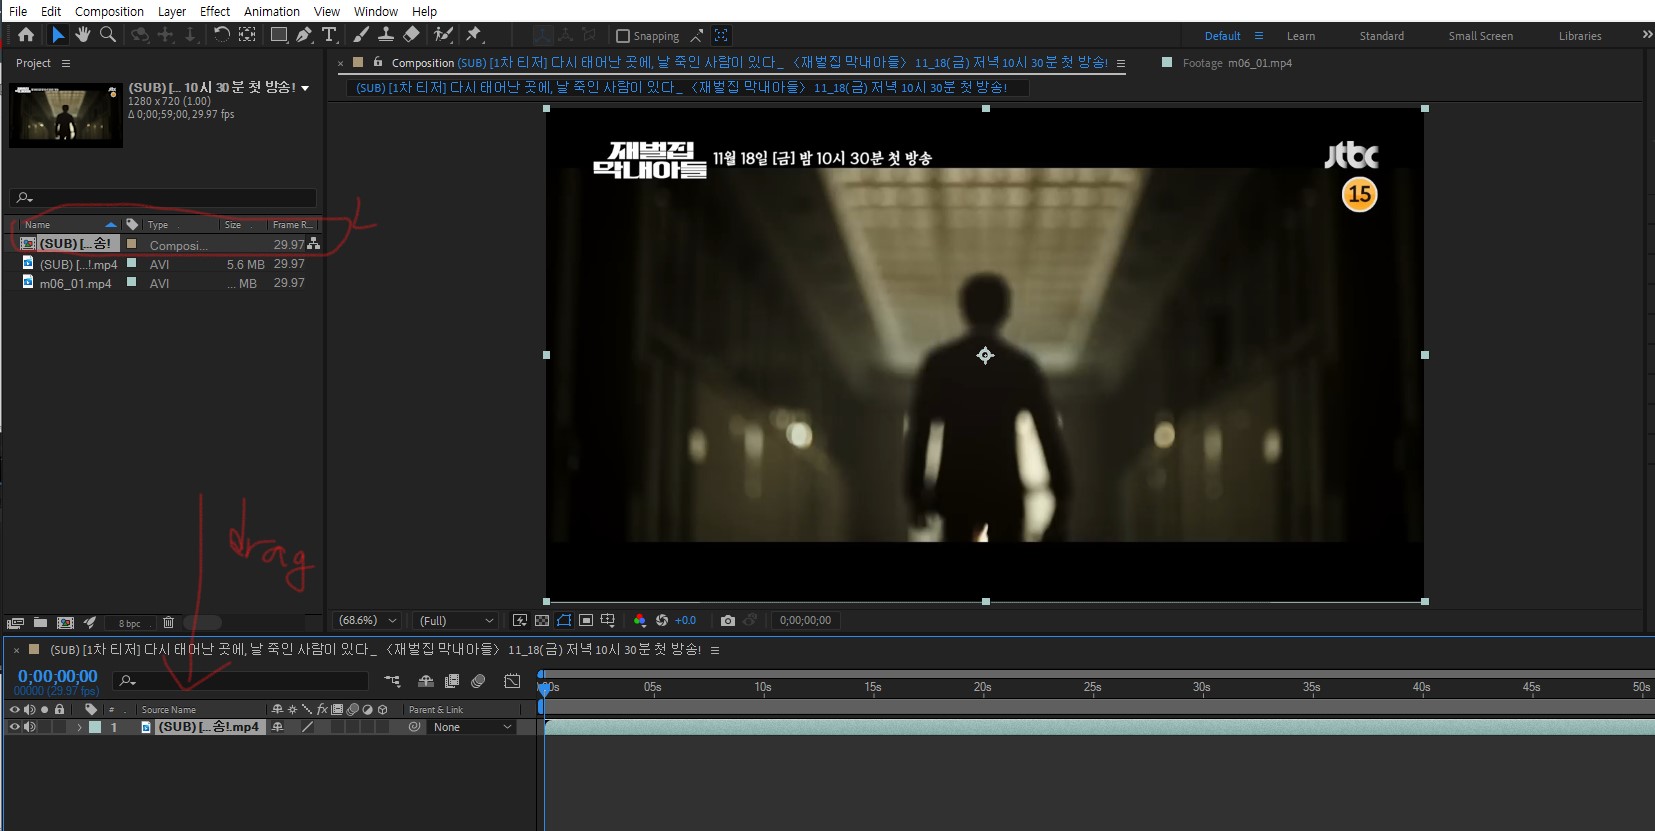Open the Composition Mini-Flowchart icon in timeline
The height and width of the screenshot is (831, 1655).
click(x=392, y=681)
